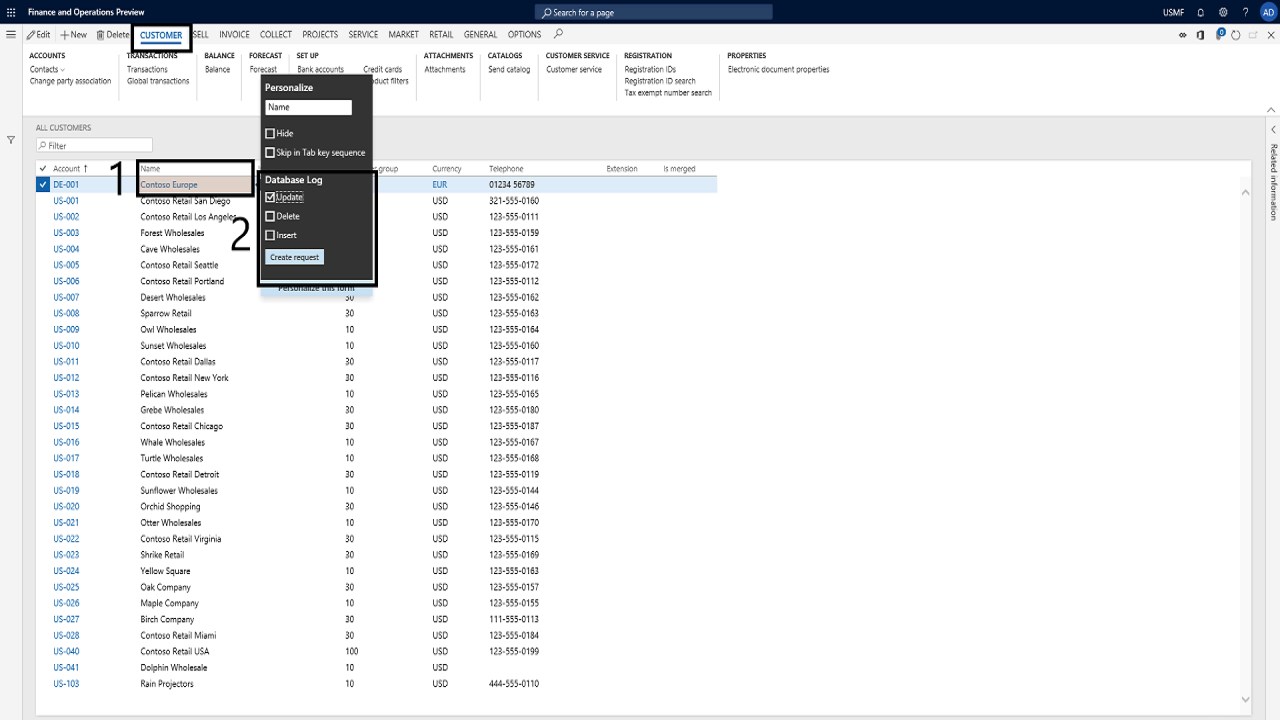The width and height of the screenshot is (1280, 720).
Task: Select the Contoso Europe name cell
Action: click(195, 184)
